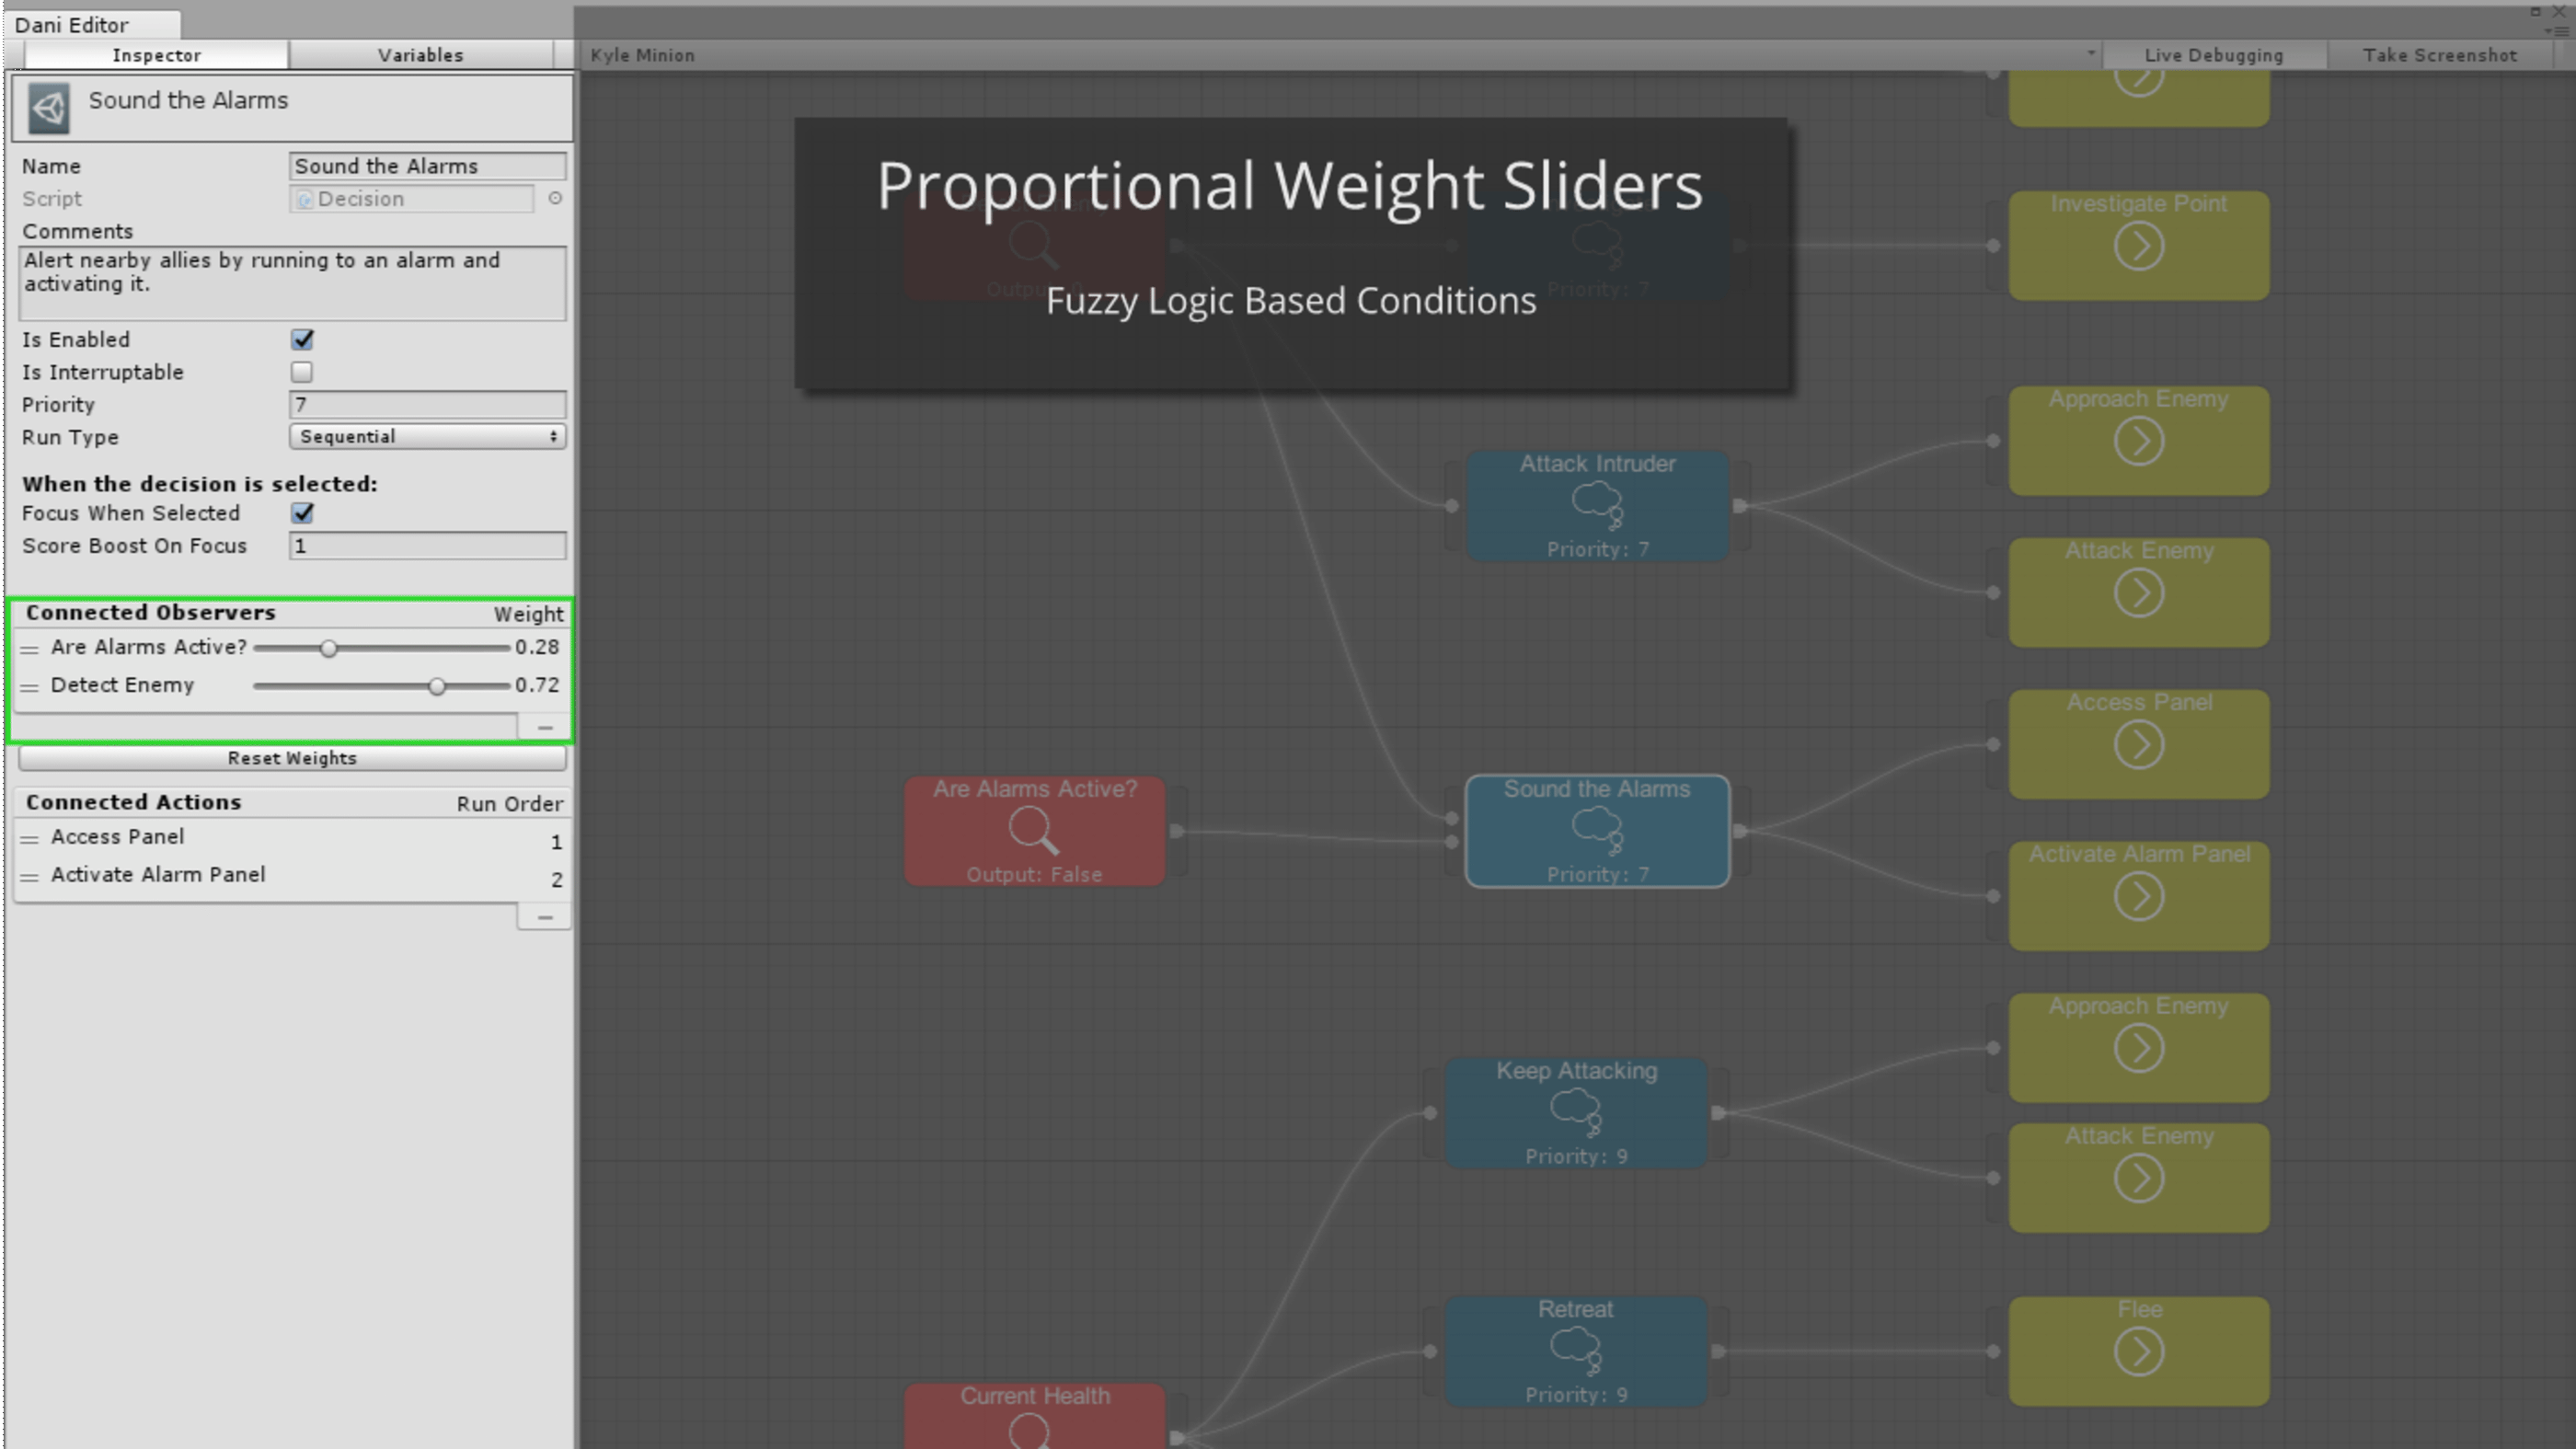Viewport: 2576px width, 1449px height.
Task: Click the thought-cloud icon in the Retreat node
Action: tap(1576, 1351)
